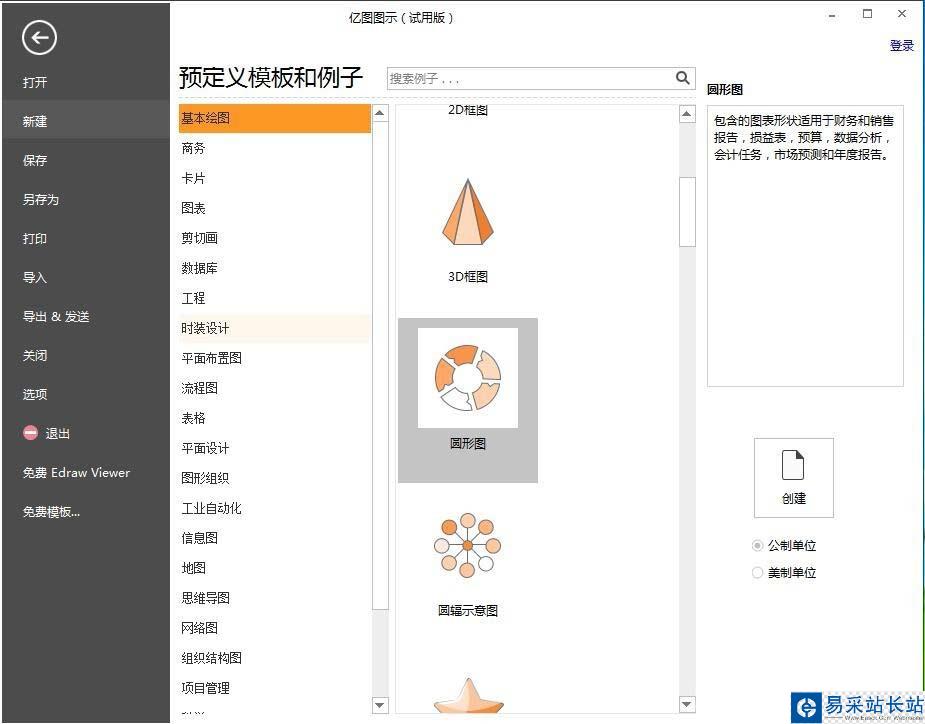Click the 3D框图 text label
The image size is (925, 724).
468,277
